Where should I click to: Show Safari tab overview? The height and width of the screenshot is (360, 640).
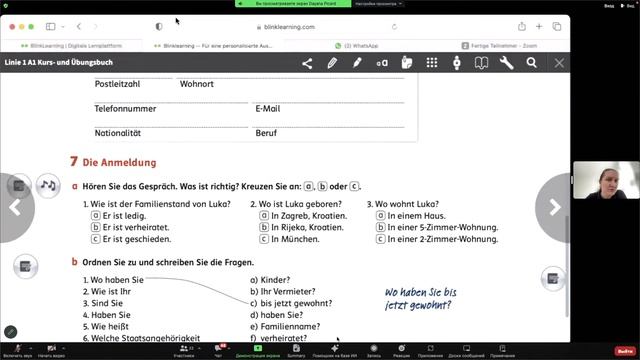557,27
